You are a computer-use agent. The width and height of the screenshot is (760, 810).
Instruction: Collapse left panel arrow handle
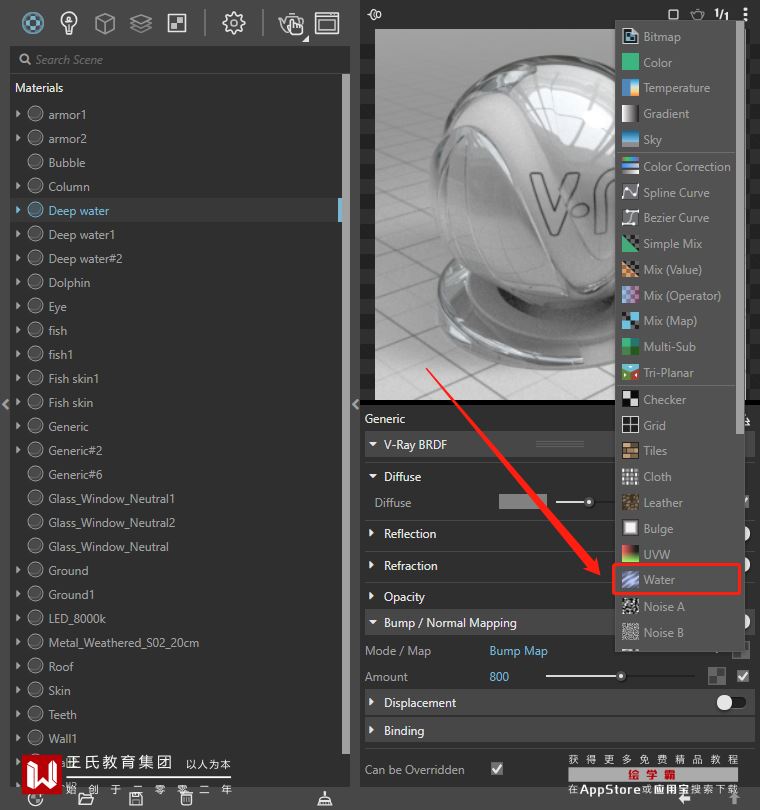click(x=6, y=404)
